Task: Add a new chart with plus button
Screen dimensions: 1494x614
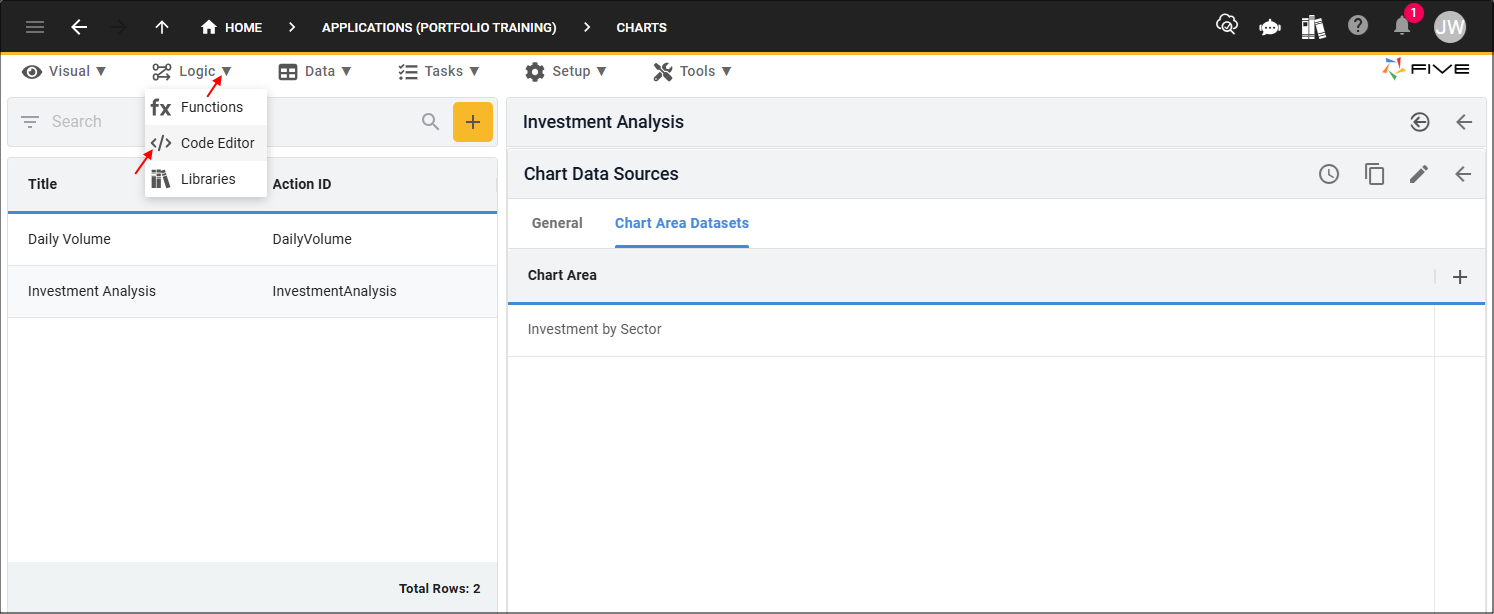Action: click(473, 122)
